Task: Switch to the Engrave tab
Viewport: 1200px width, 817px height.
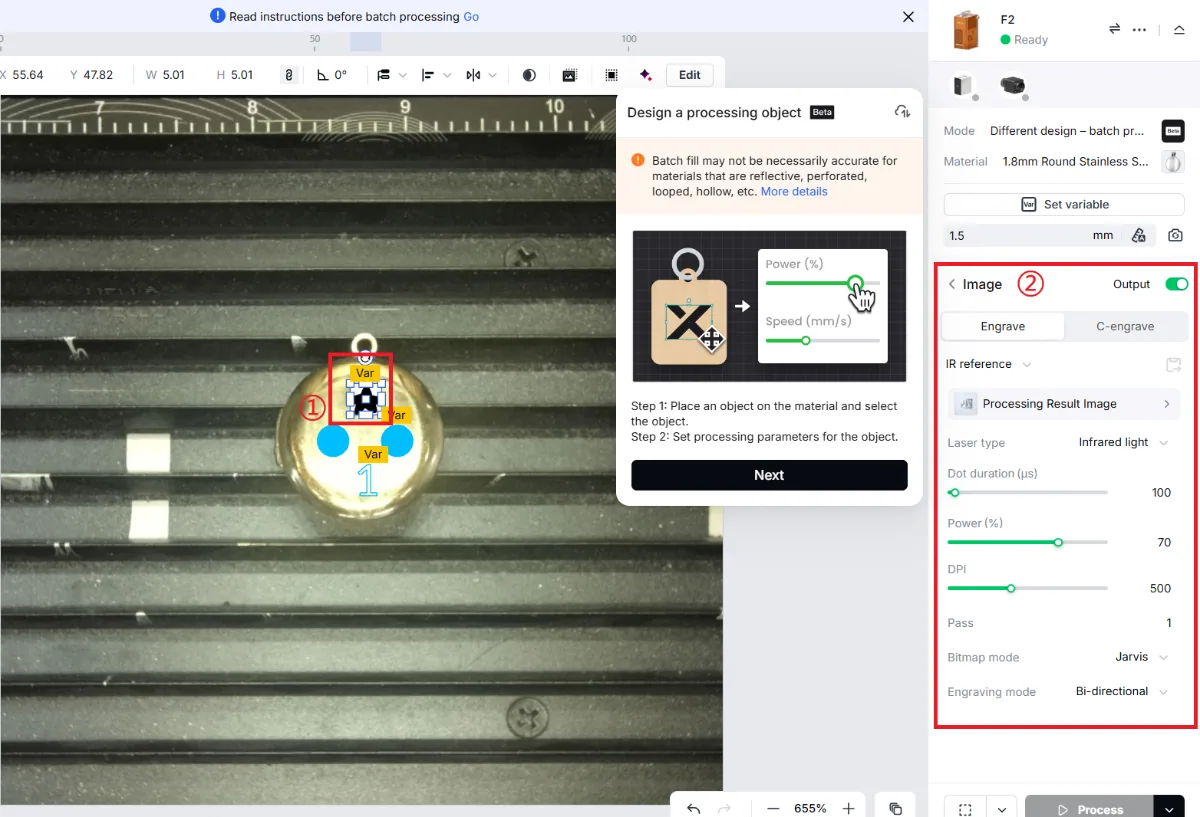Action: coord(1003,326)
